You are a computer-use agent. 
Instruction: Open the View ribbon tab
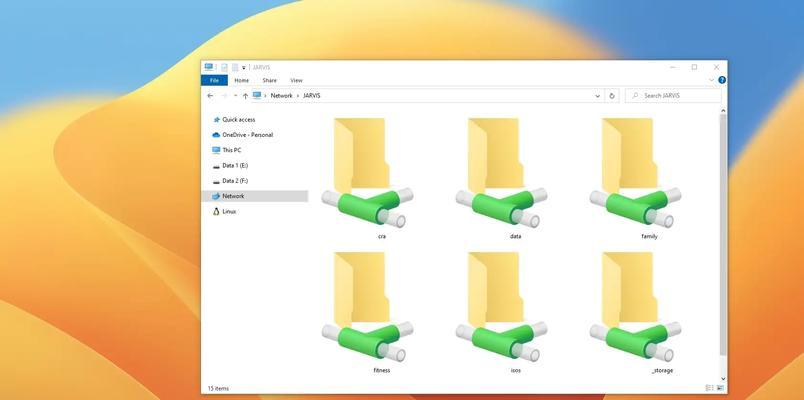[296, 81]
